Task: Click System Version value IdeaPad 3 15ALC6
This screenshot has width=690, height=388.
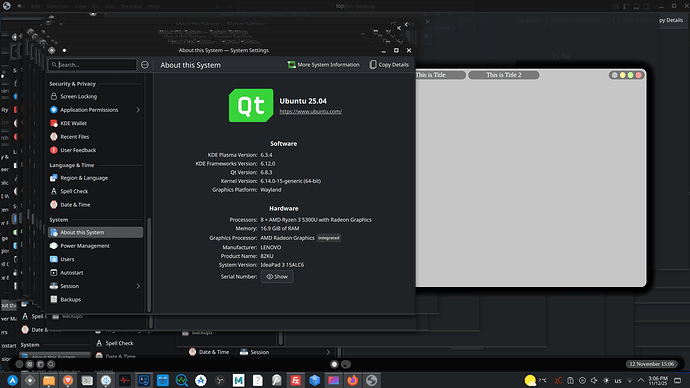Action: tap(282, 265)
